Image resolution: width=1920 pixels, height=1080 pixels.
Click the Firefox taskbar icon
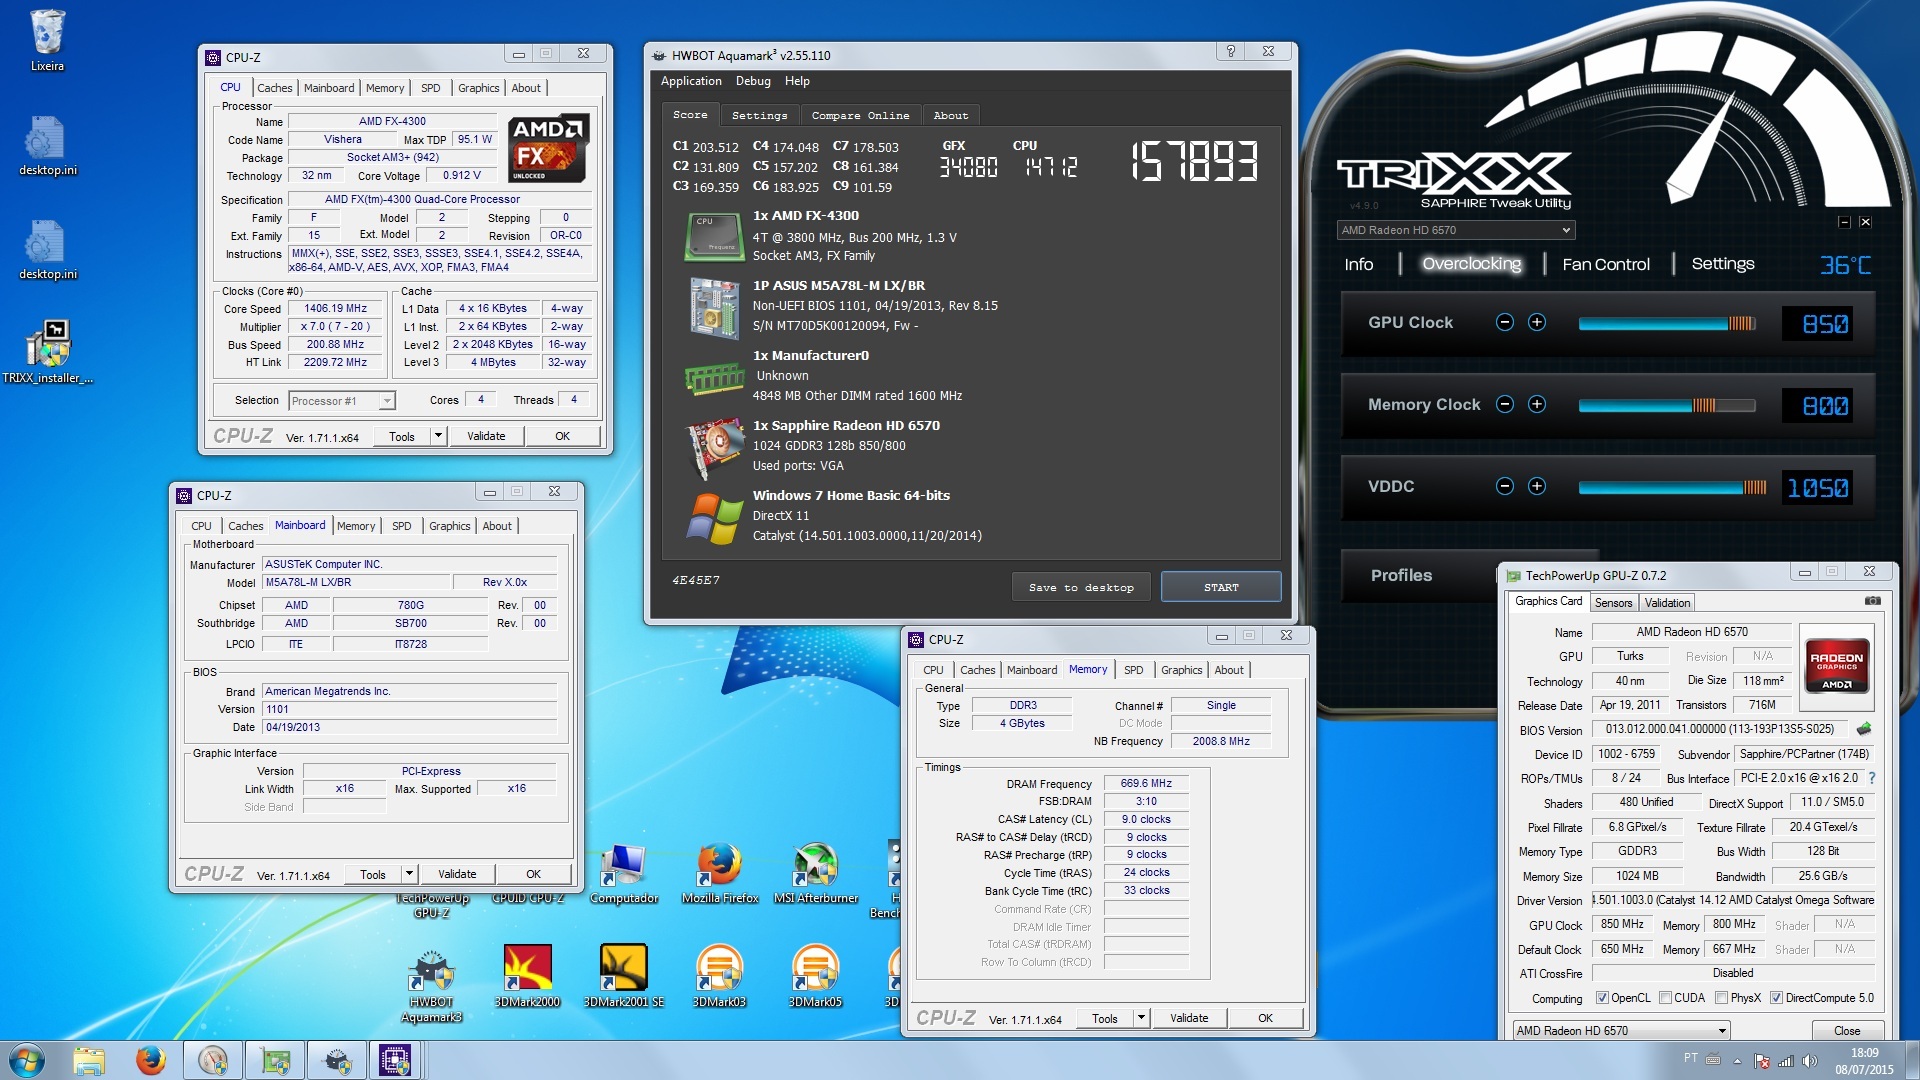coord(151,1060)
